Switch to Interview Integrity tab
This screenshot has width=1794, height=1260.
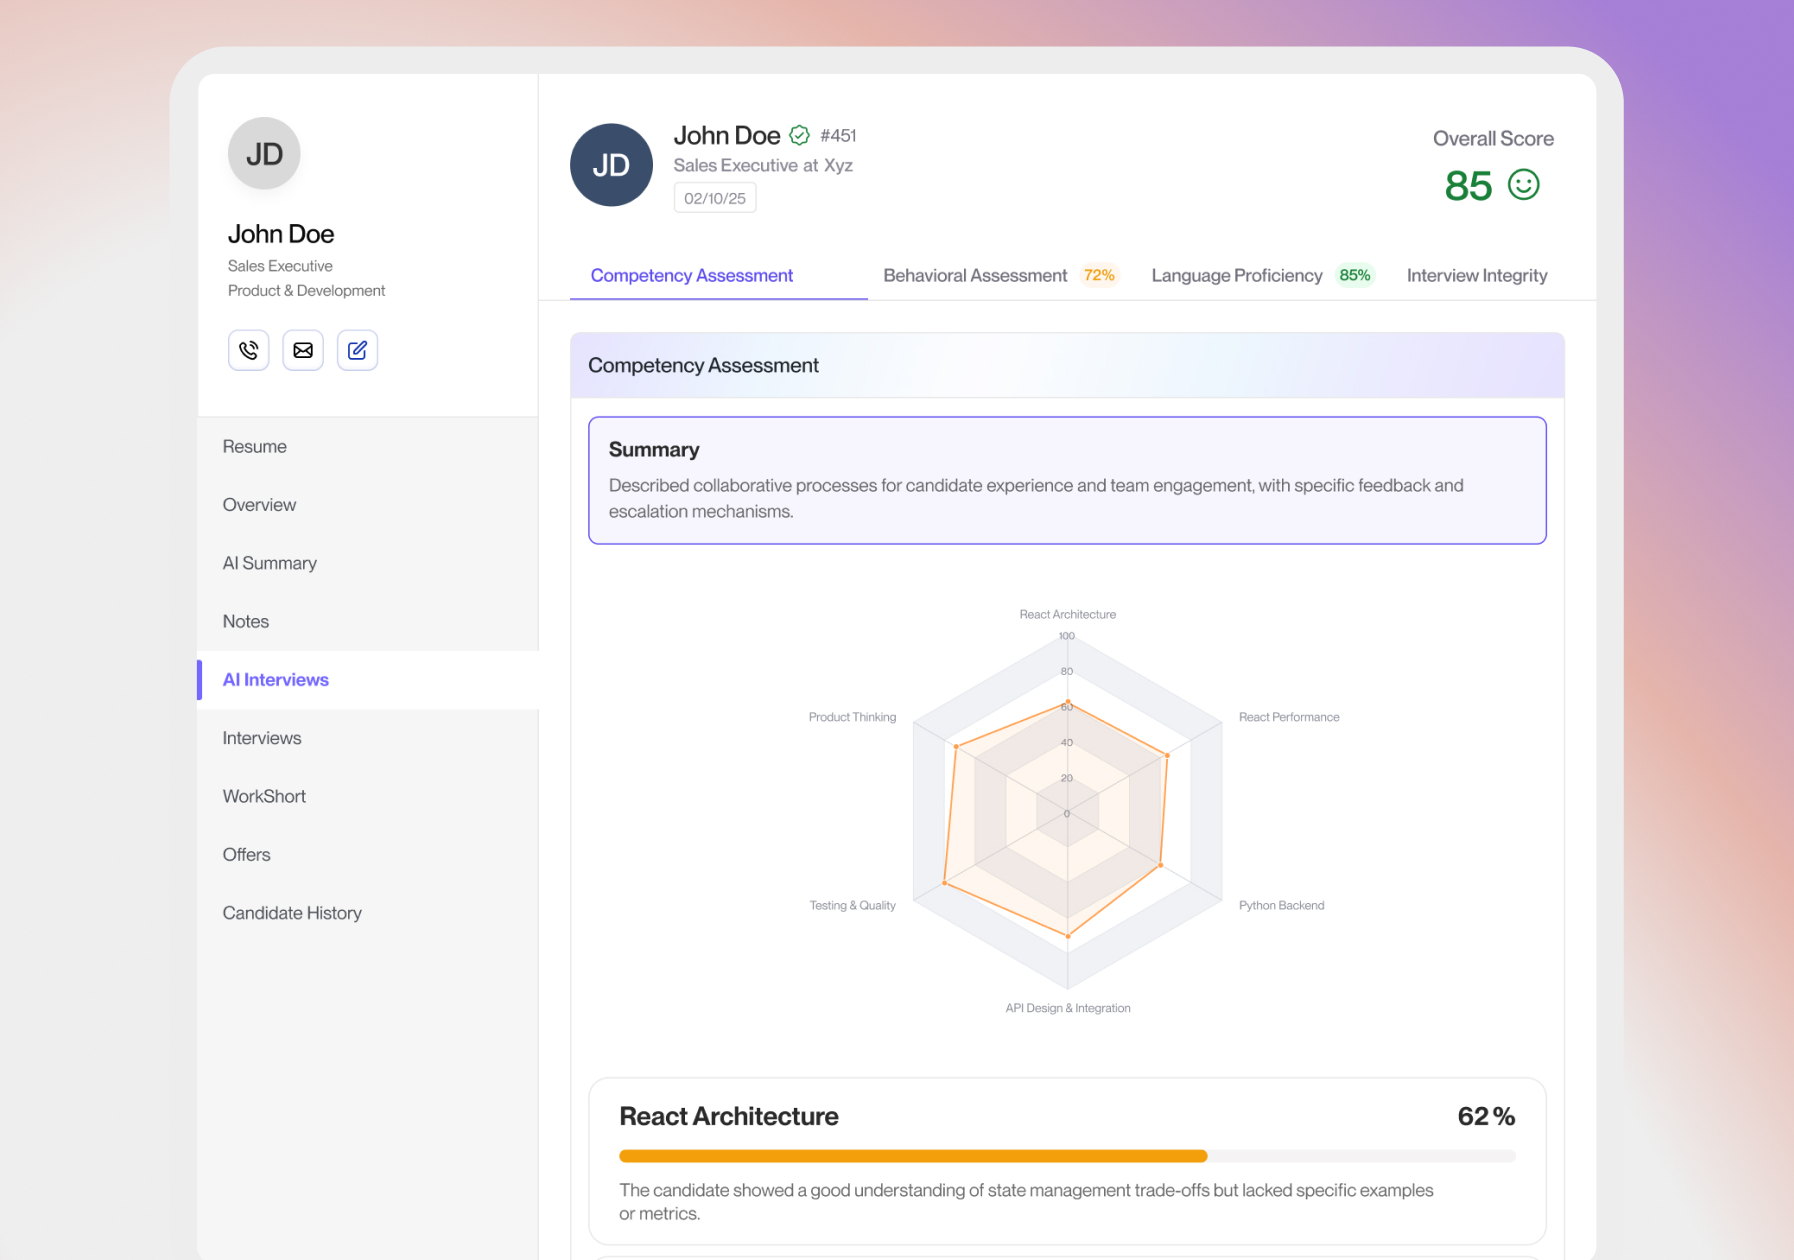[x=1477, y=275]
